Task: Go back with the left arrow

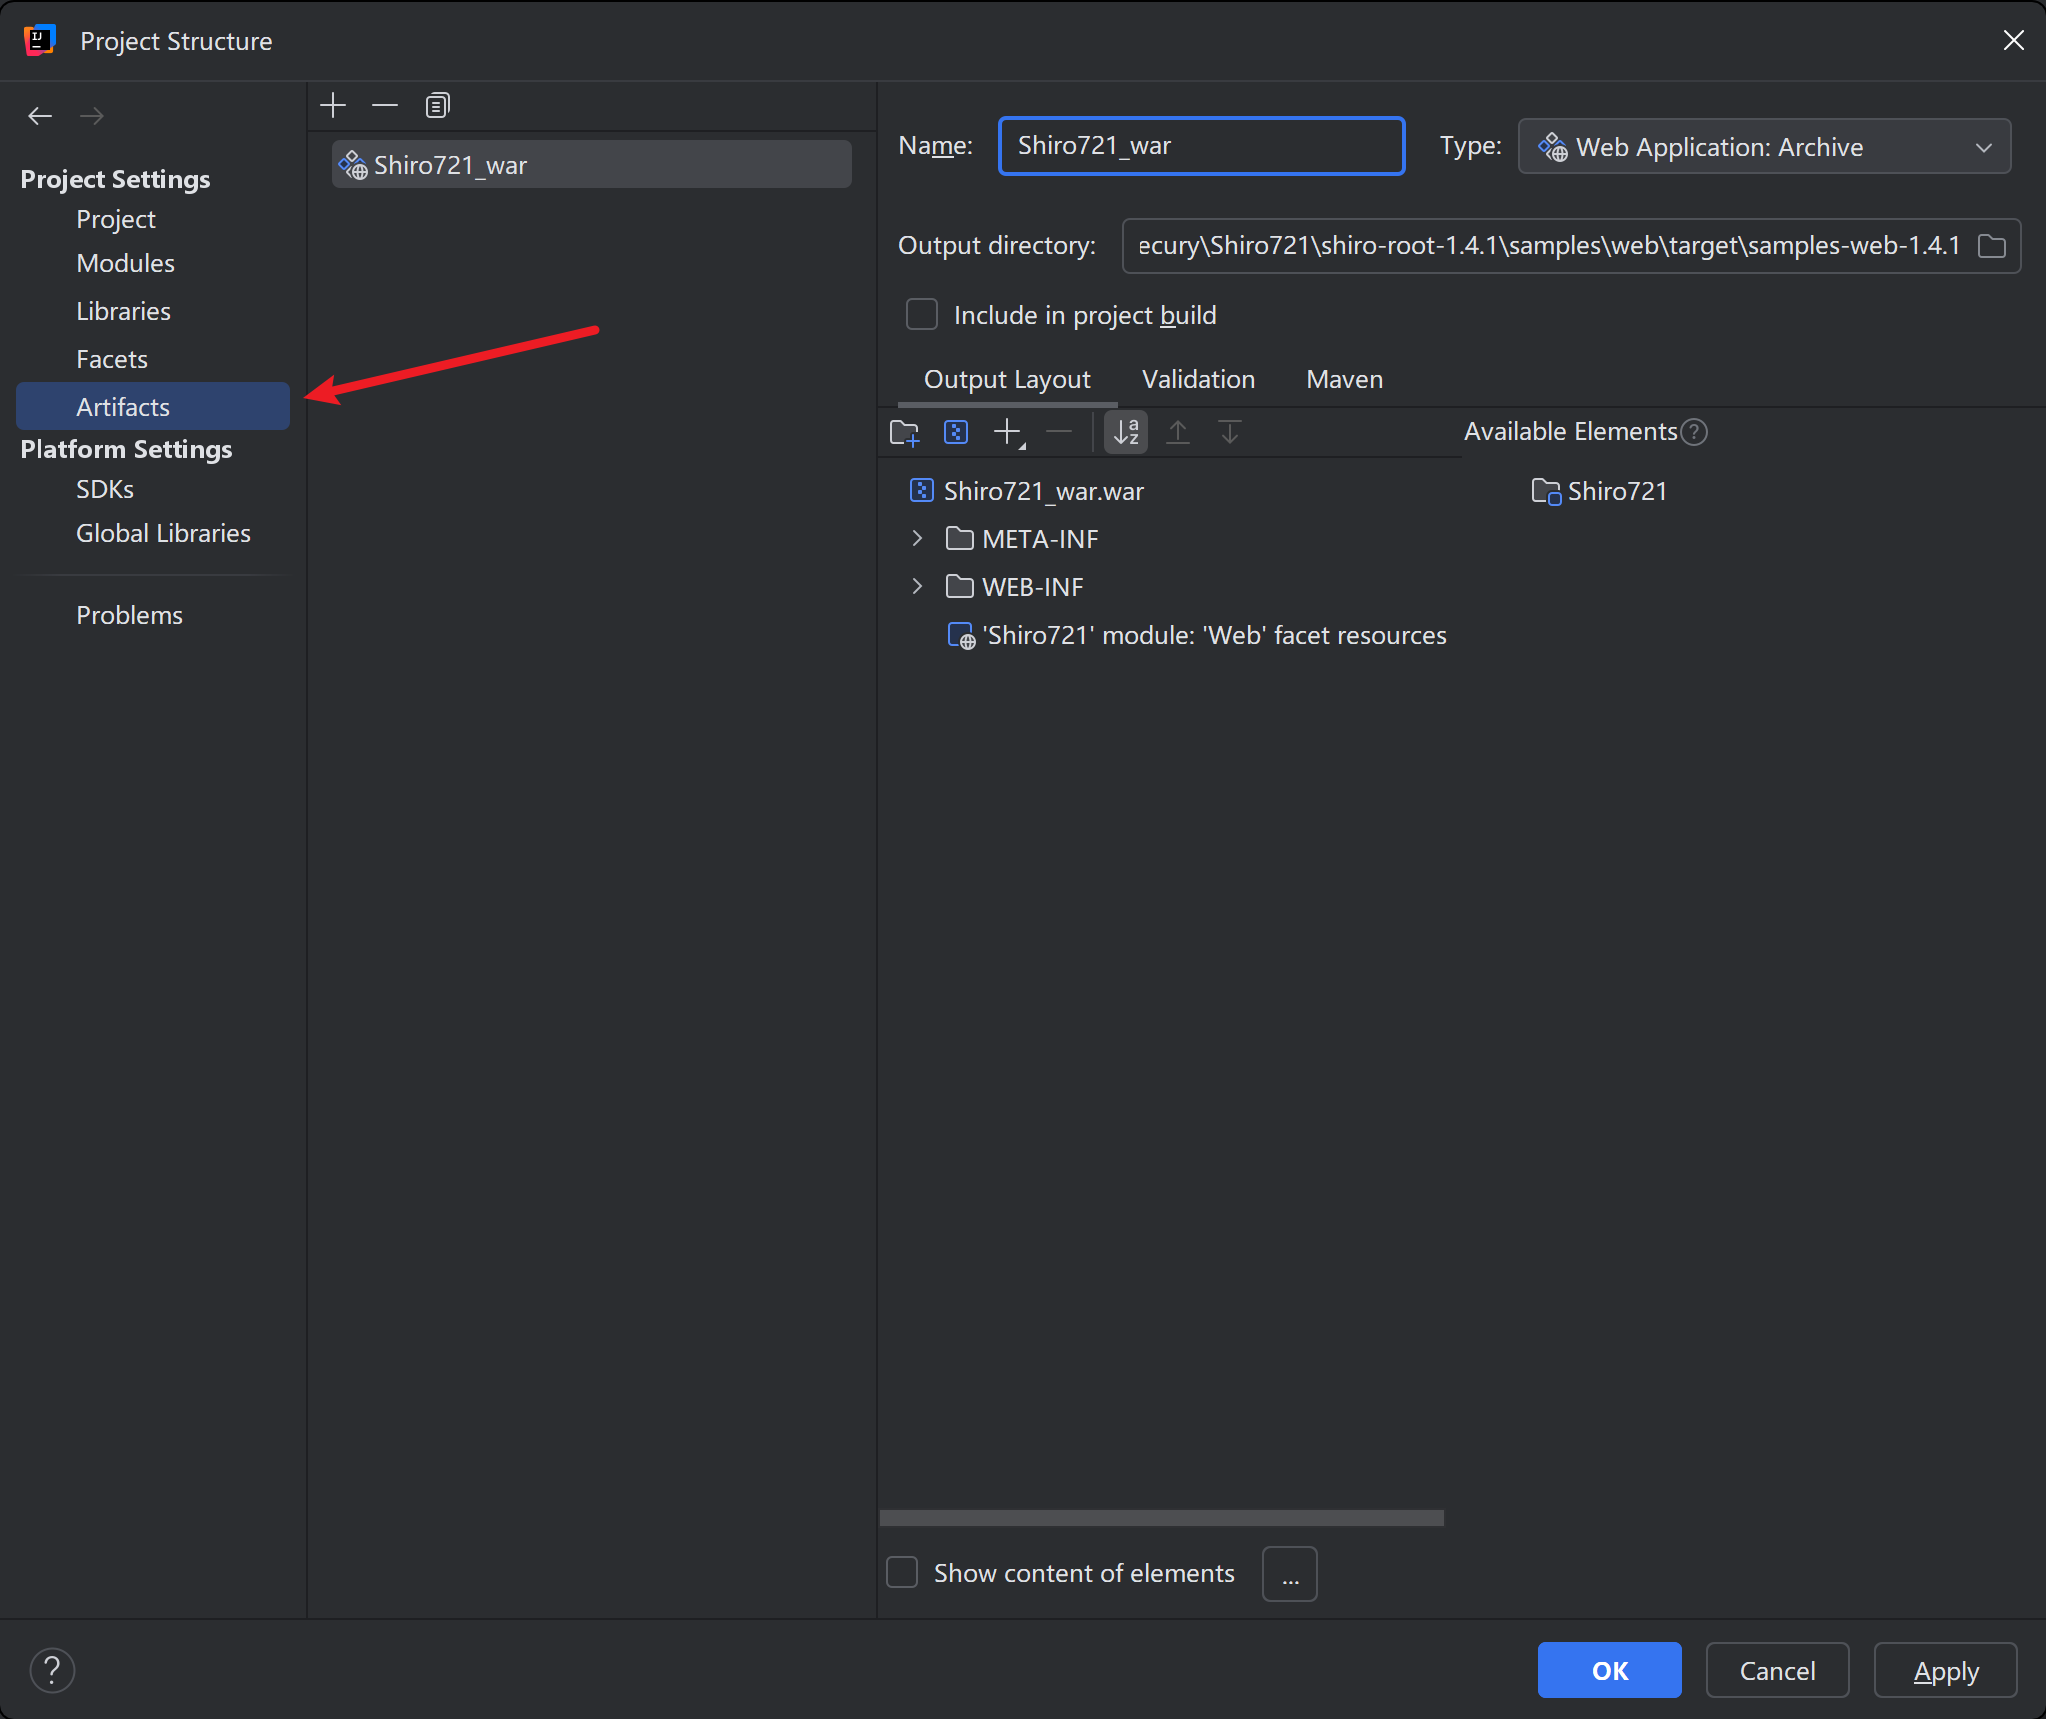Action: [x=40, y=116]
